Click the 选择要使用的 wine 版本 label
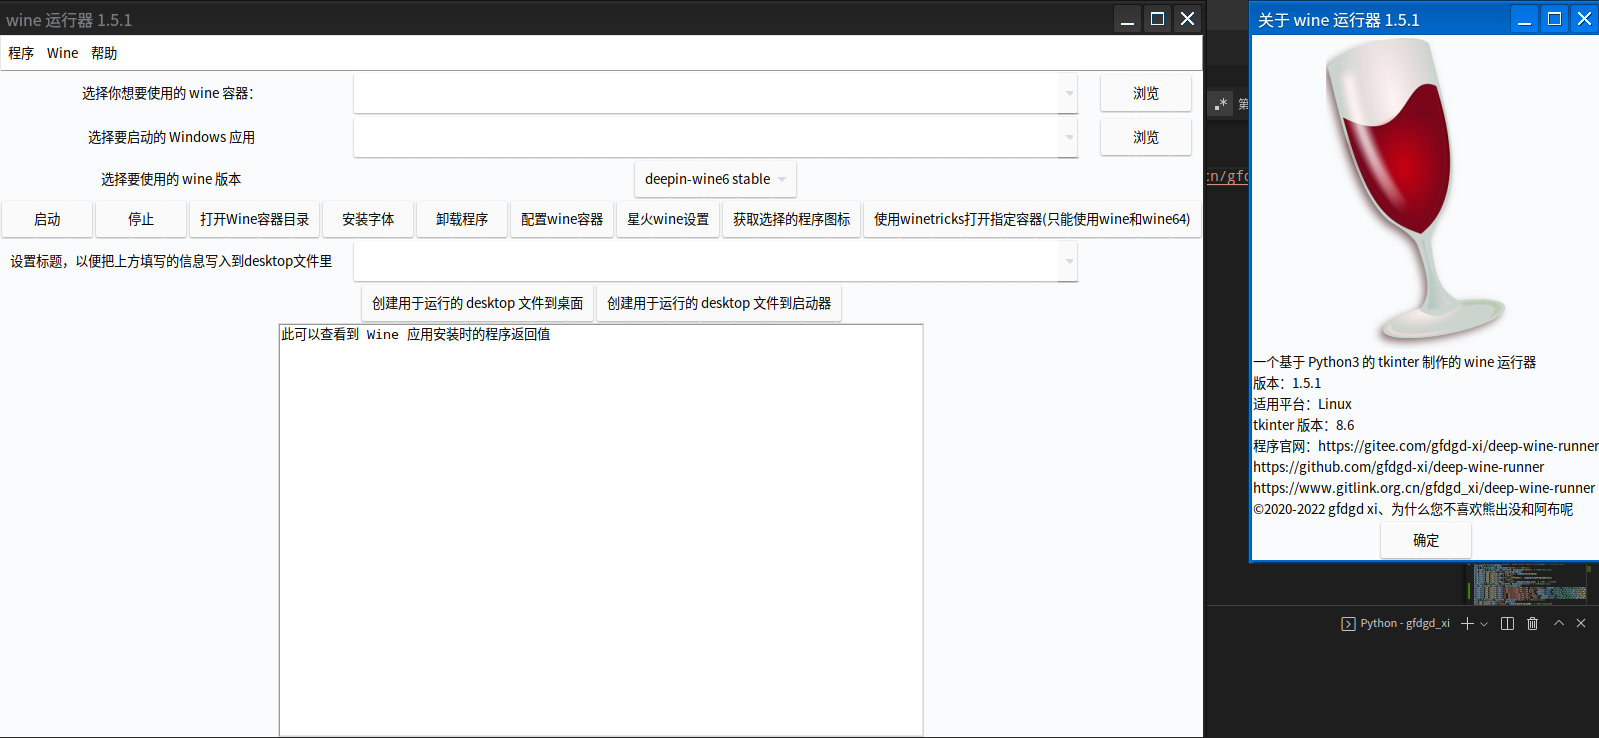Viewport: 1599px width, 738px height. pos(171,179)
